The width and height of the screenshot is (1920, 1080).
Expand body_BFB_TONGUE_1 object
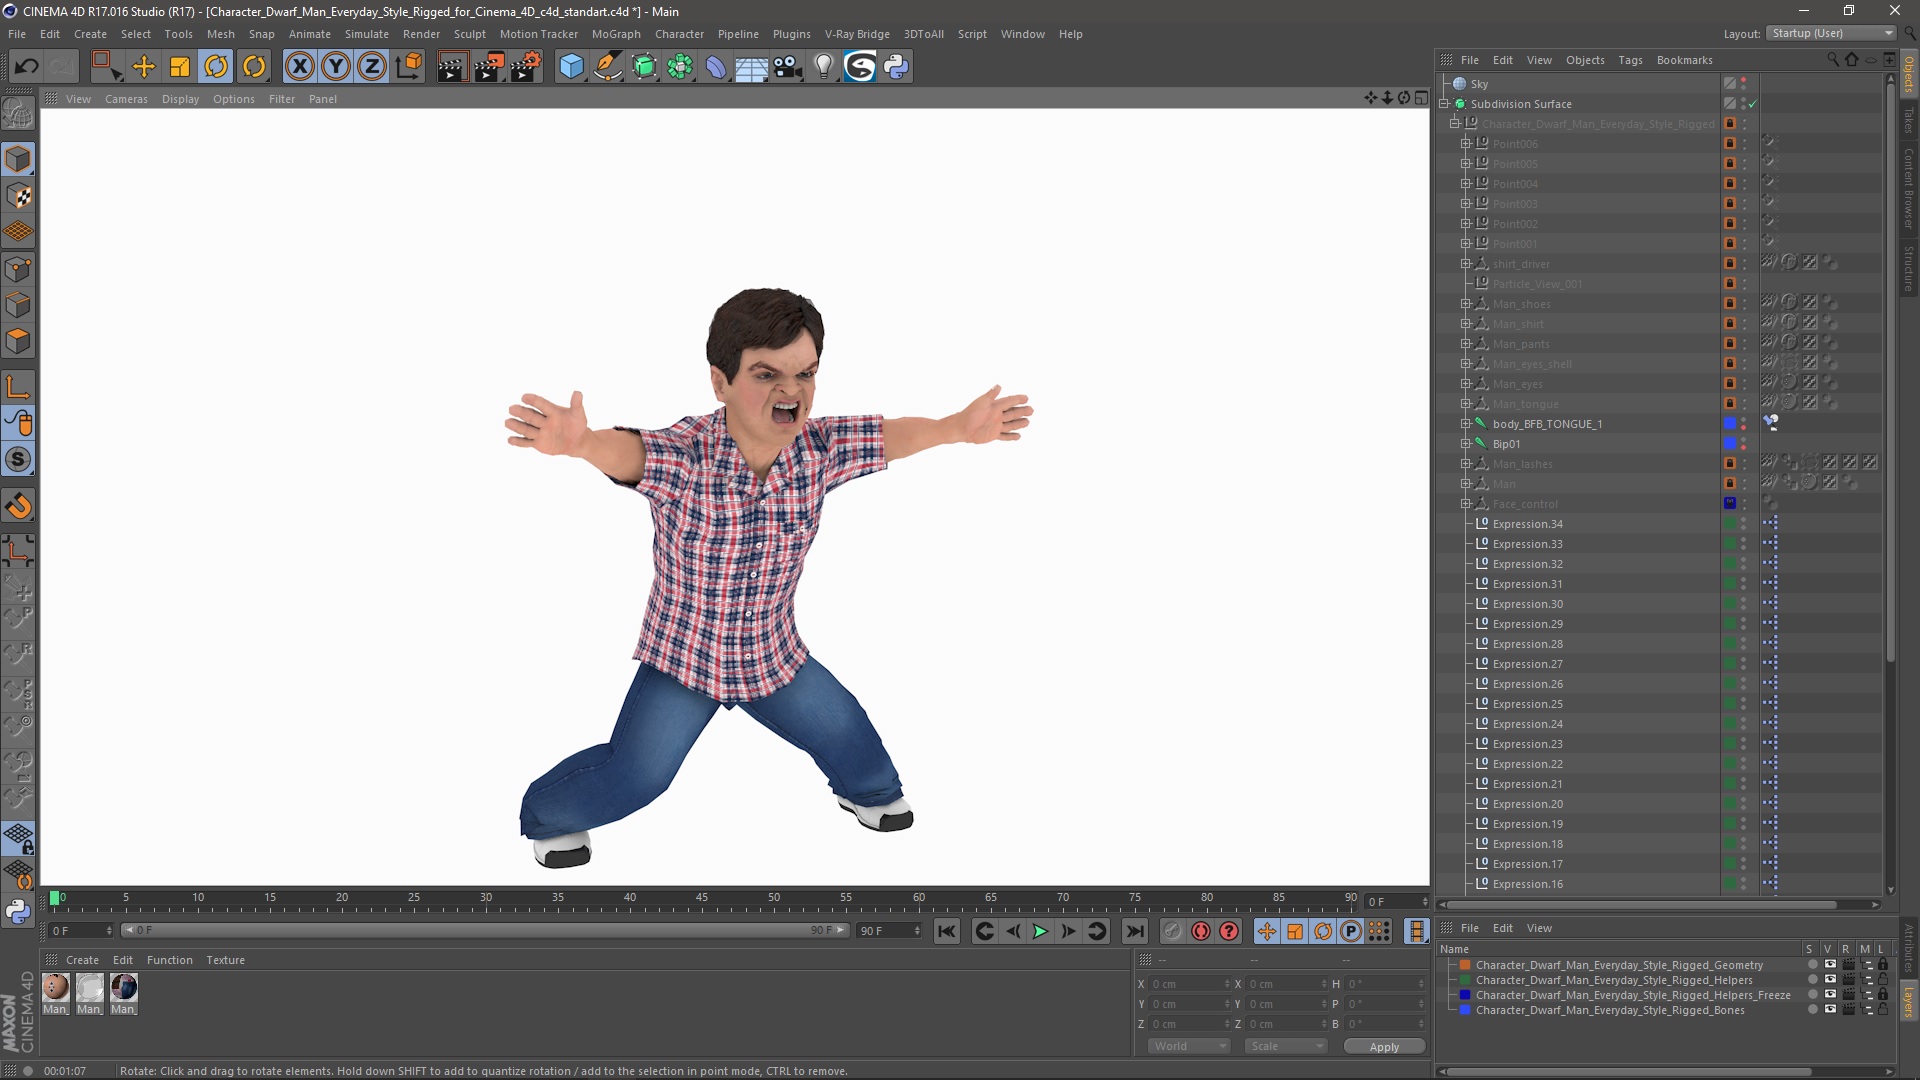[1466, 424]
